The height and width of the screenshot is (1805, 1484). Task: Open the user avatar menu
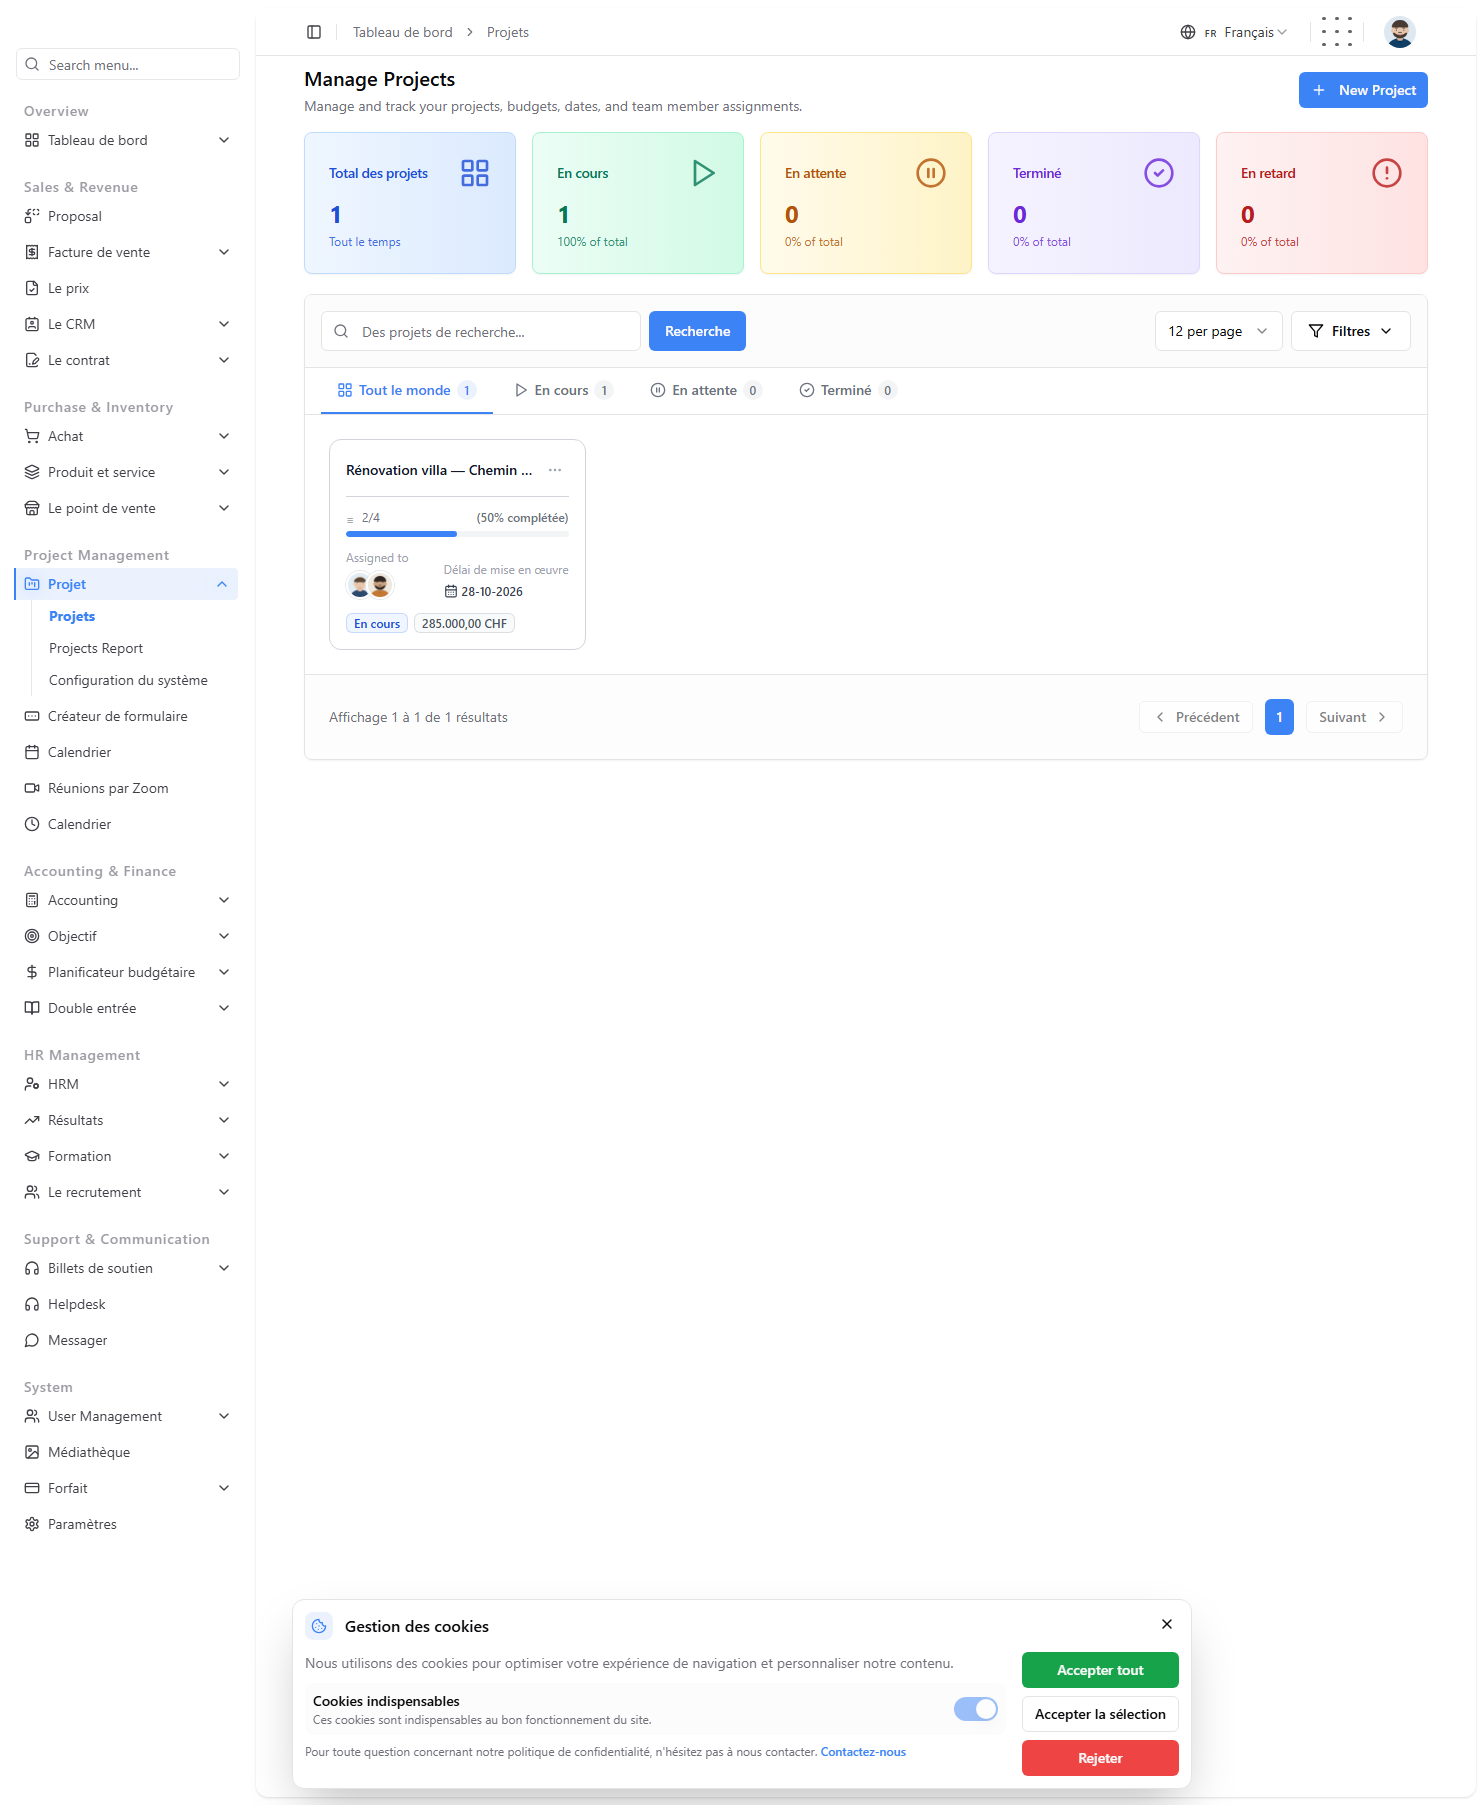pyautogui.click(x=1399, y=32)
